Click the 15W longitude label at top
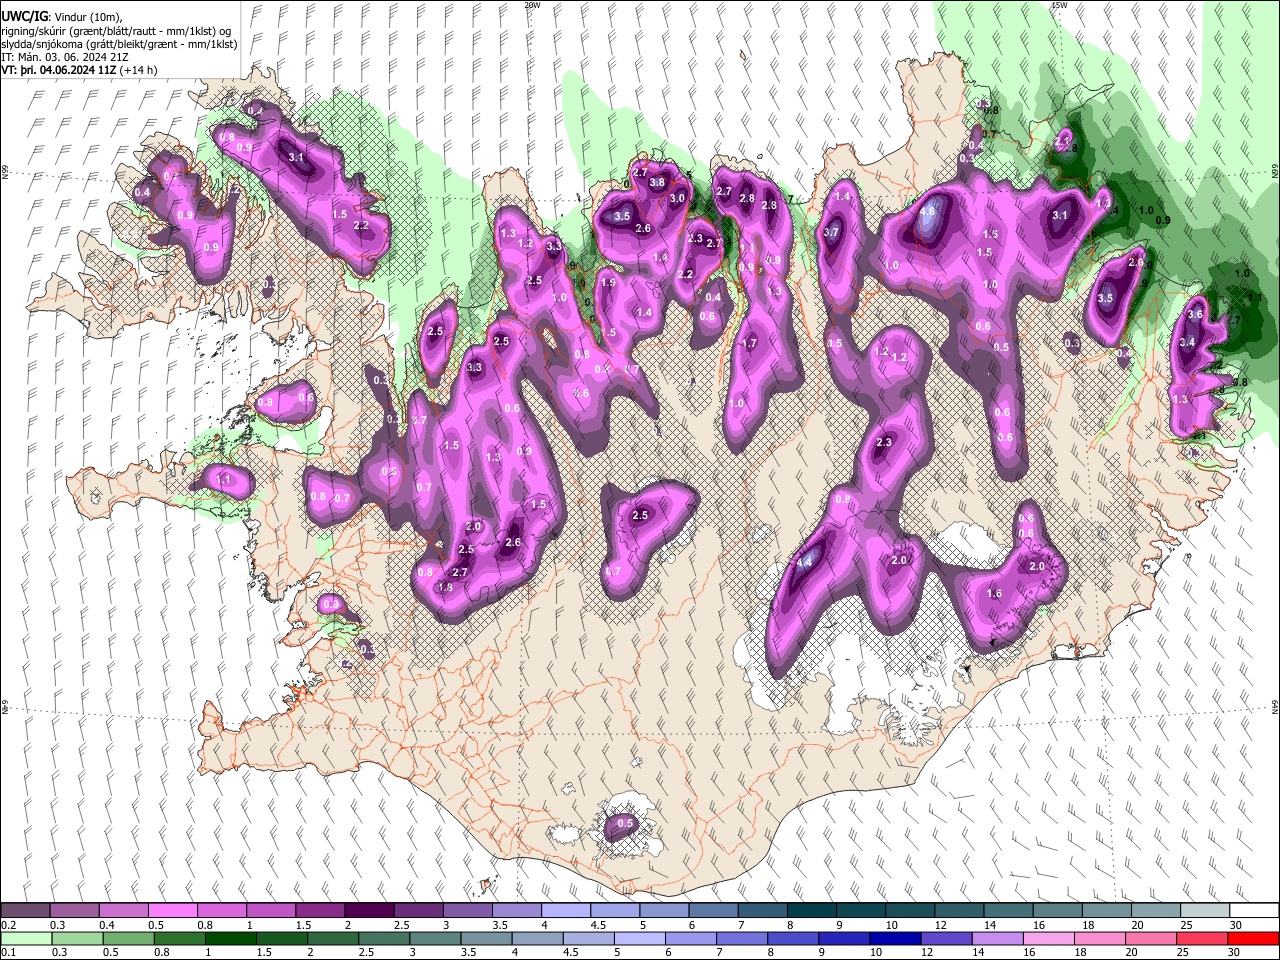Viewport: 1280px width, 960px height. (1059, 5)
